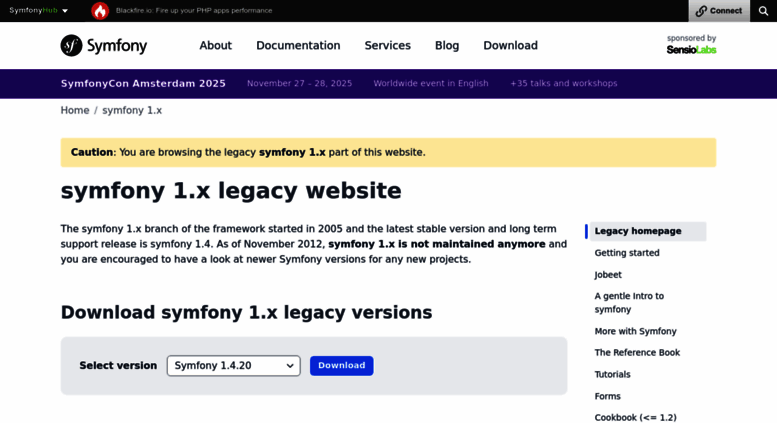Open the Services menu
This screenshot has height=423, width=777.
(388, 46)
